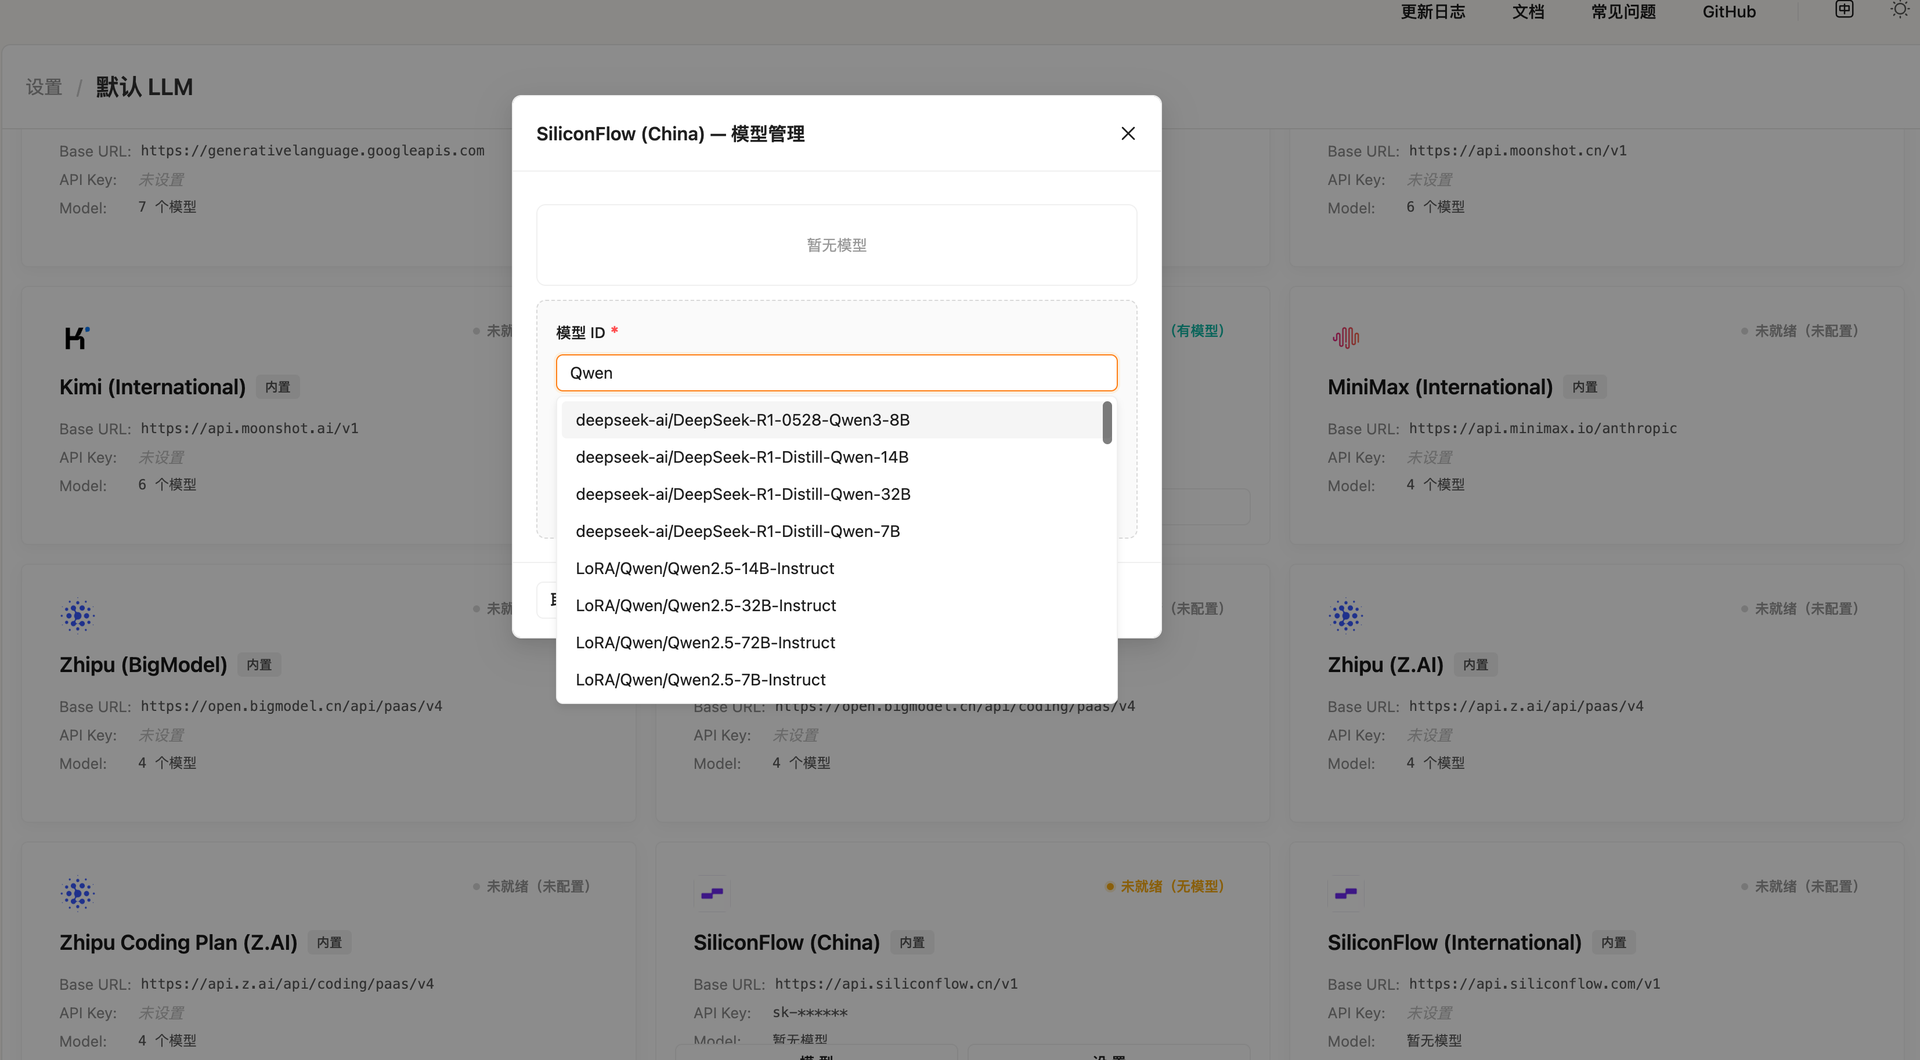Click the 内置 badge beside Kimi (International)
1920x1060 pixels.
[278, 387]
